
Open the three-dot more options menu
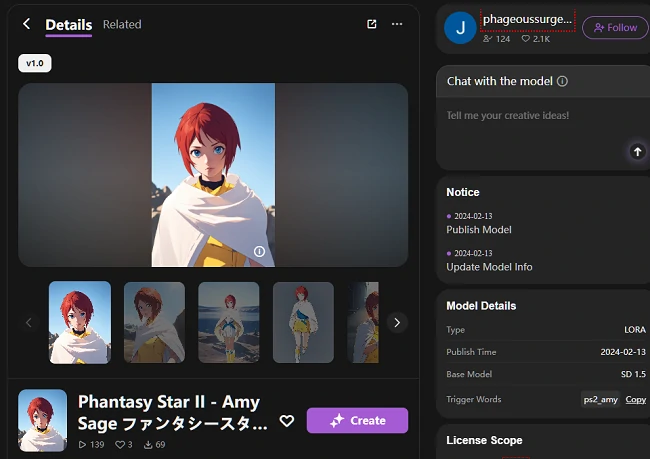(x=397, y=24)
